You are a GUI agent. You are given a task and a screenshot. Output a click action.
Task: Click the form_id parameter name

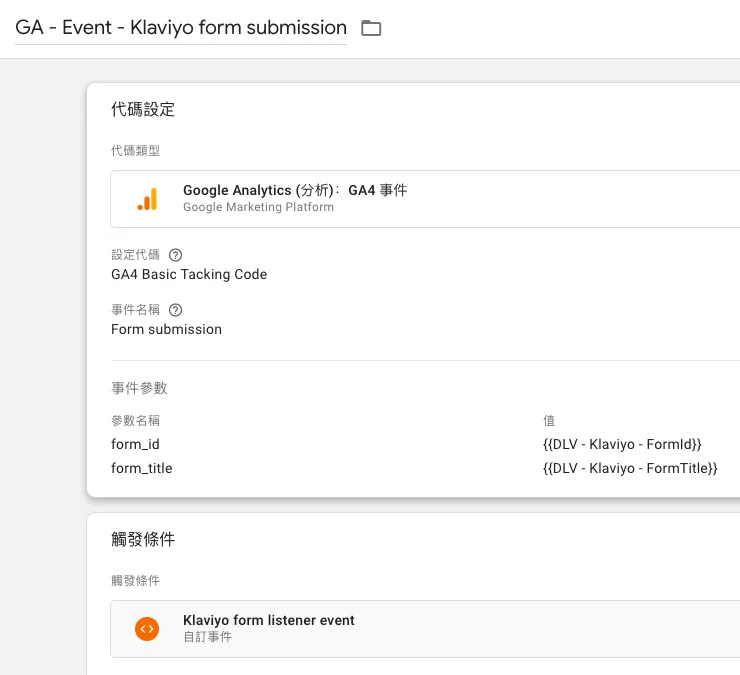(x=135, y=444)
